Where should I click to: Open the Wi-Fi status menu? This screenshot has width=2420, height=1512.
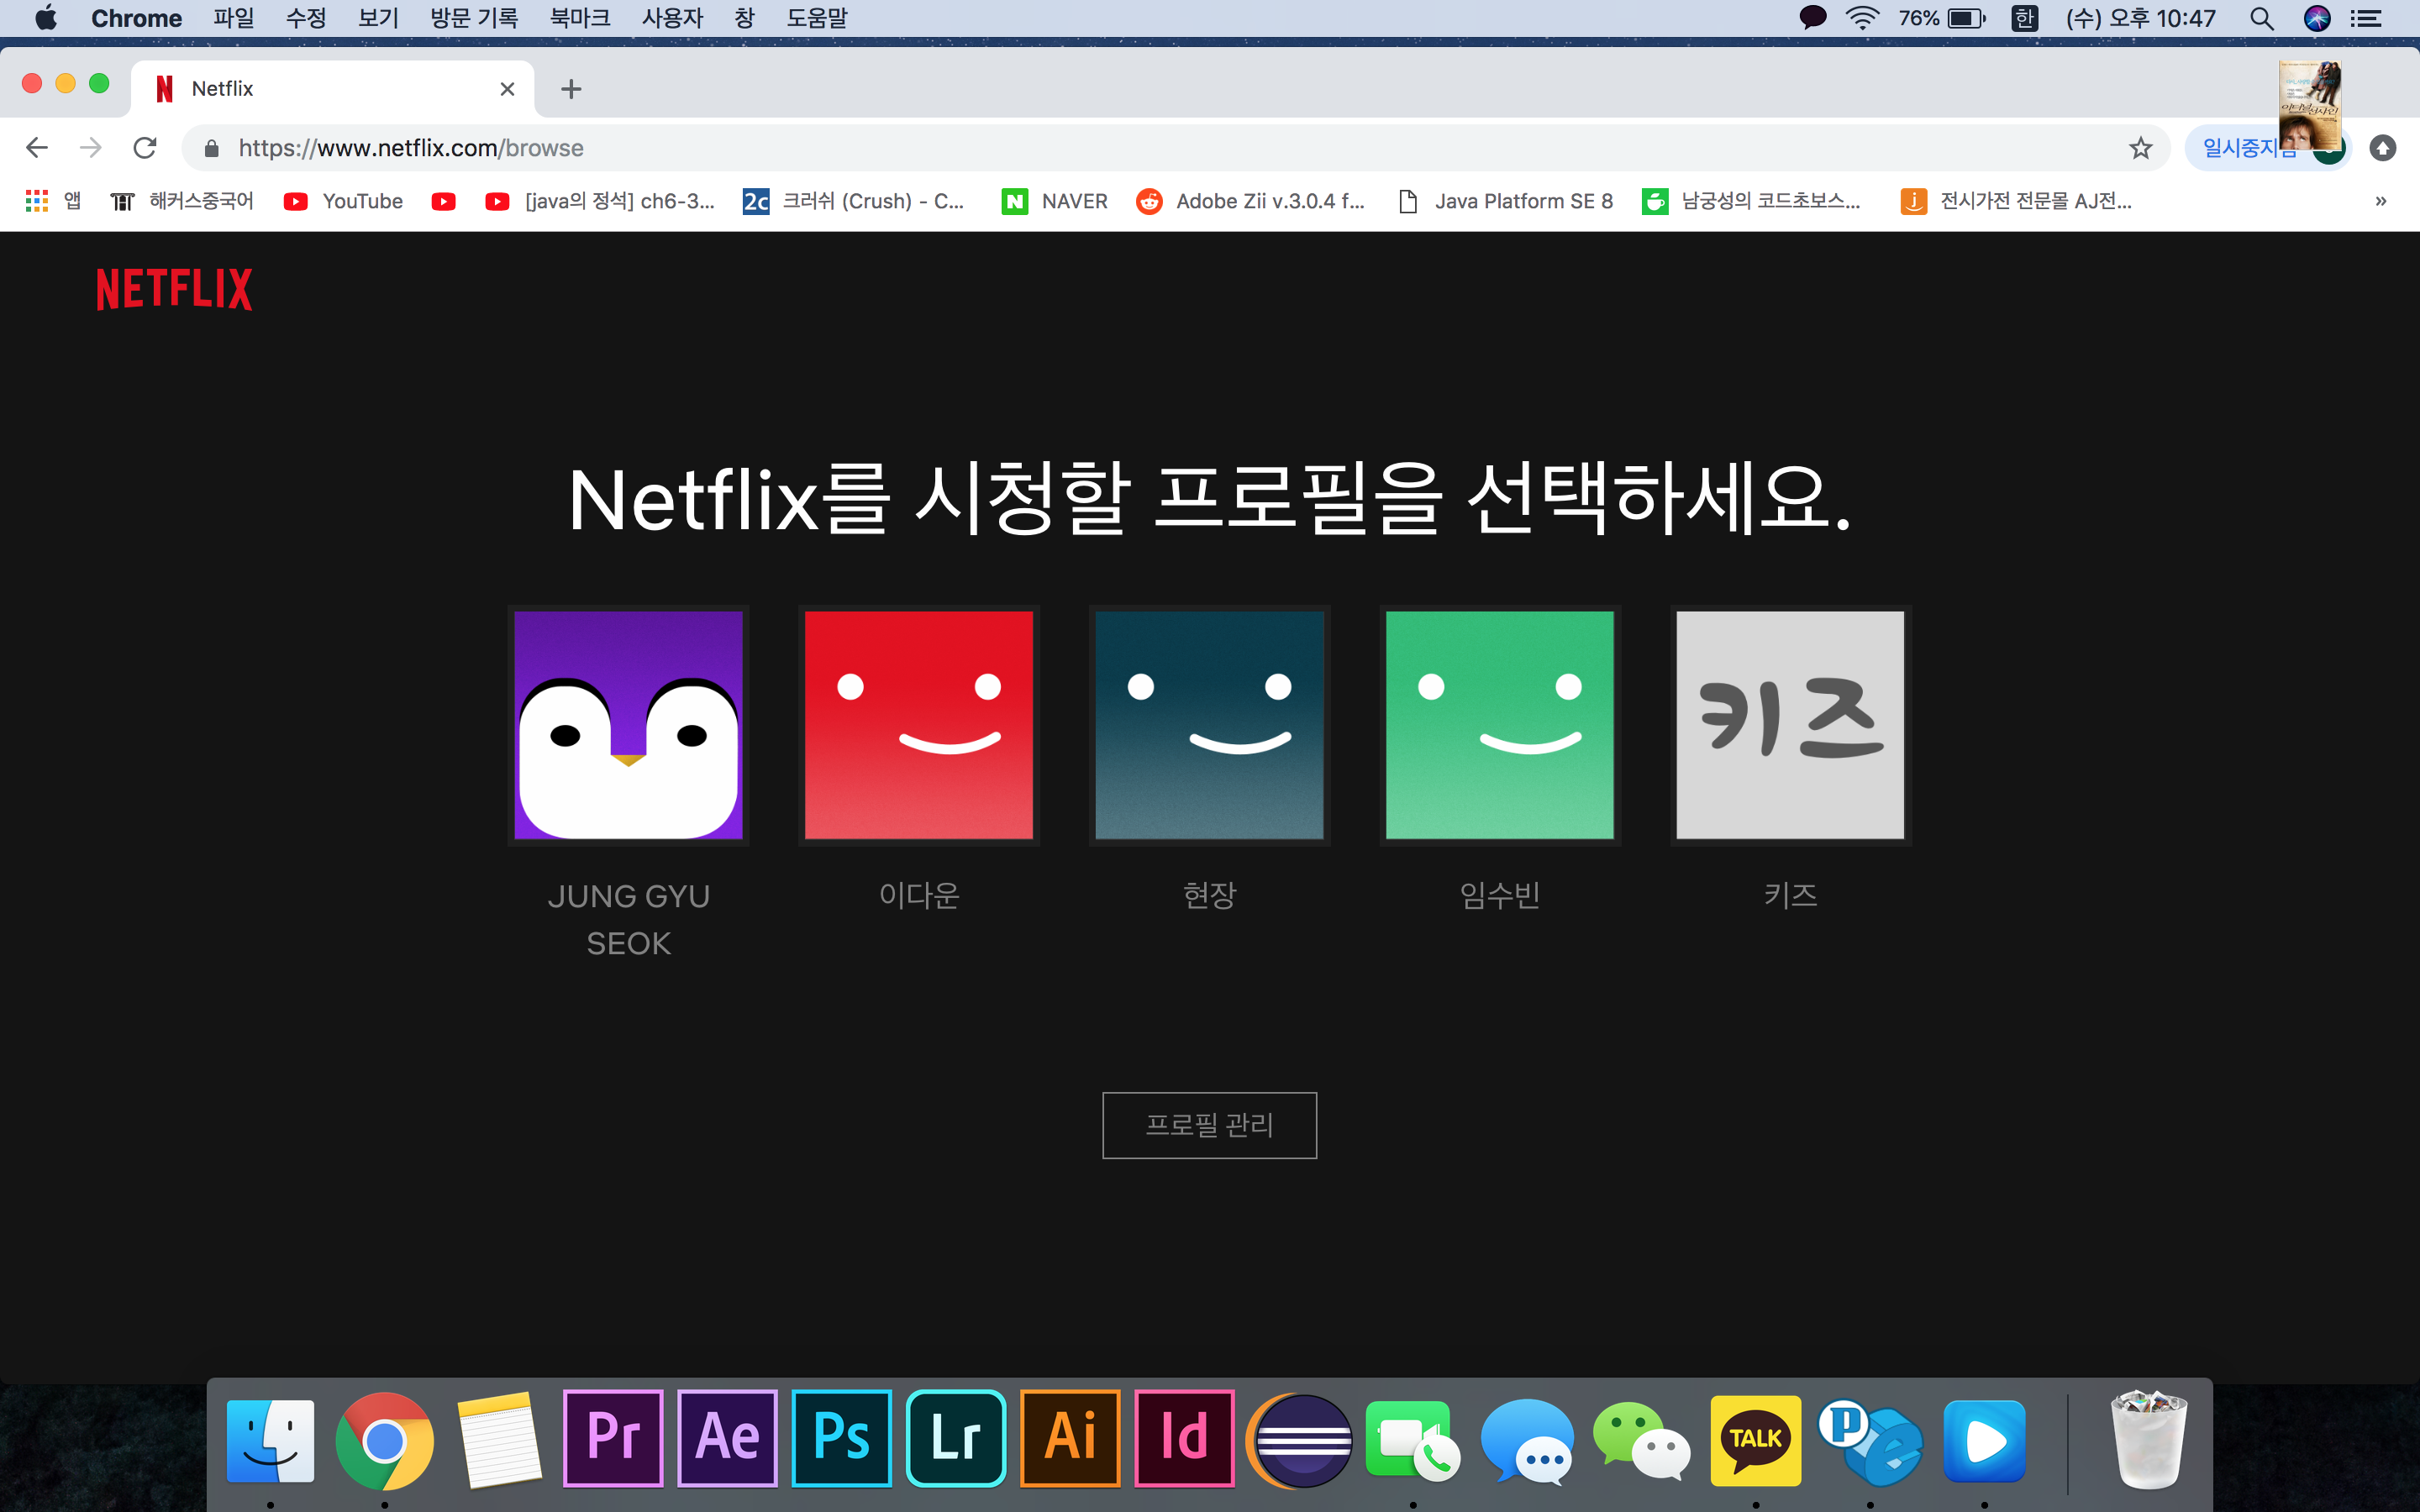[1861, 18]
